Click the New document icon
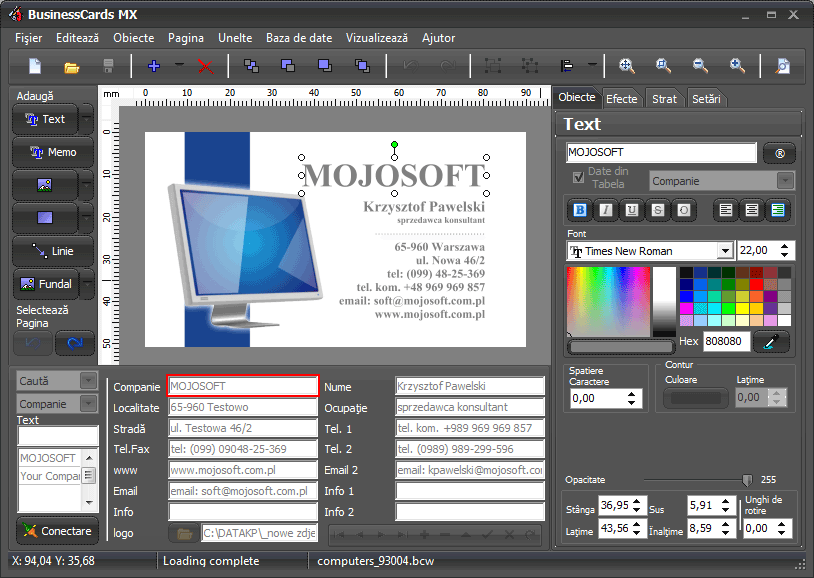 pos(35,66)
